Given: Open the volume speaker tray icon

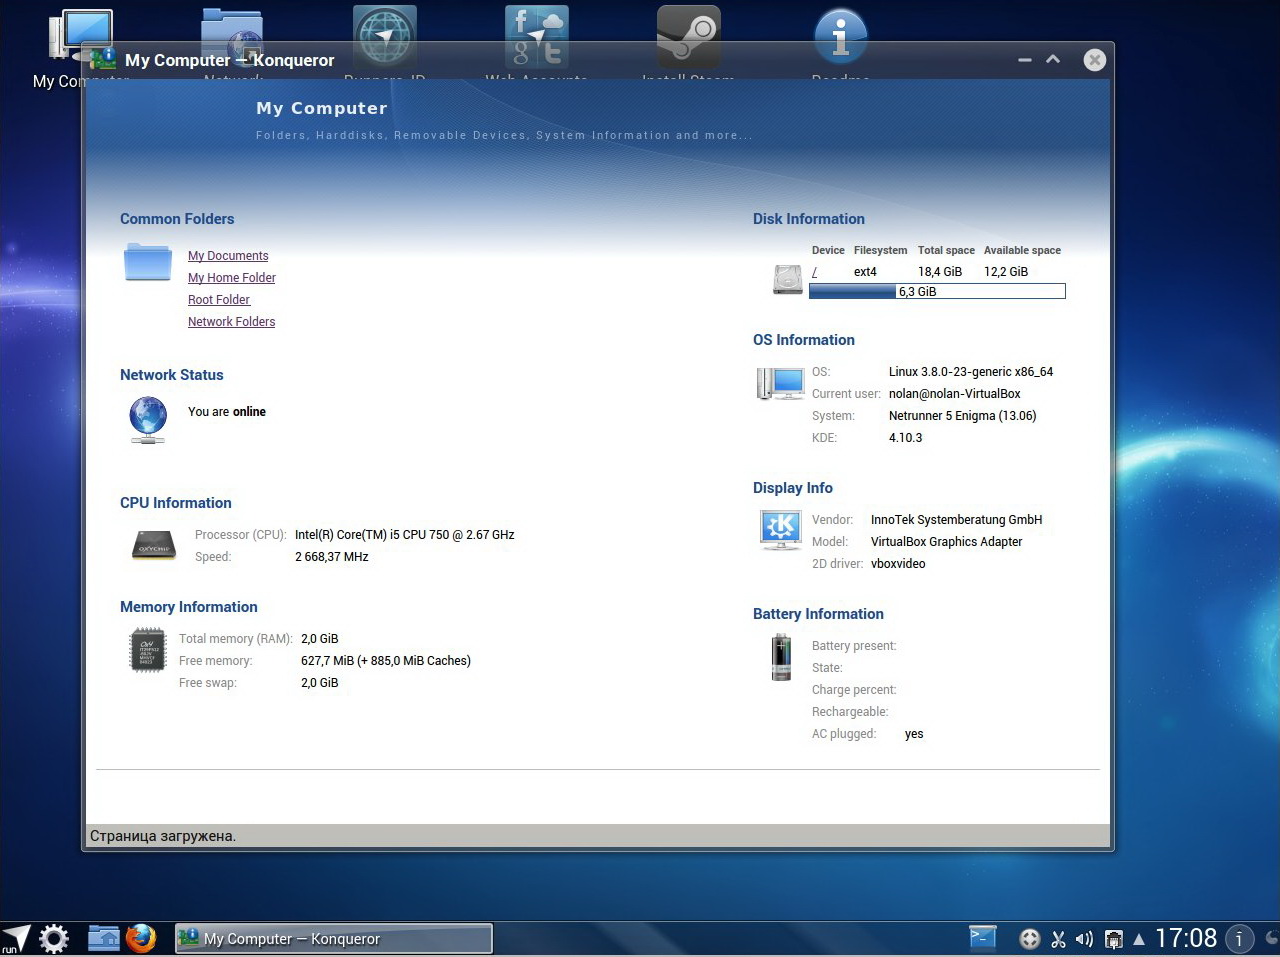Looking at the screenshot, I should [1084, 939].
